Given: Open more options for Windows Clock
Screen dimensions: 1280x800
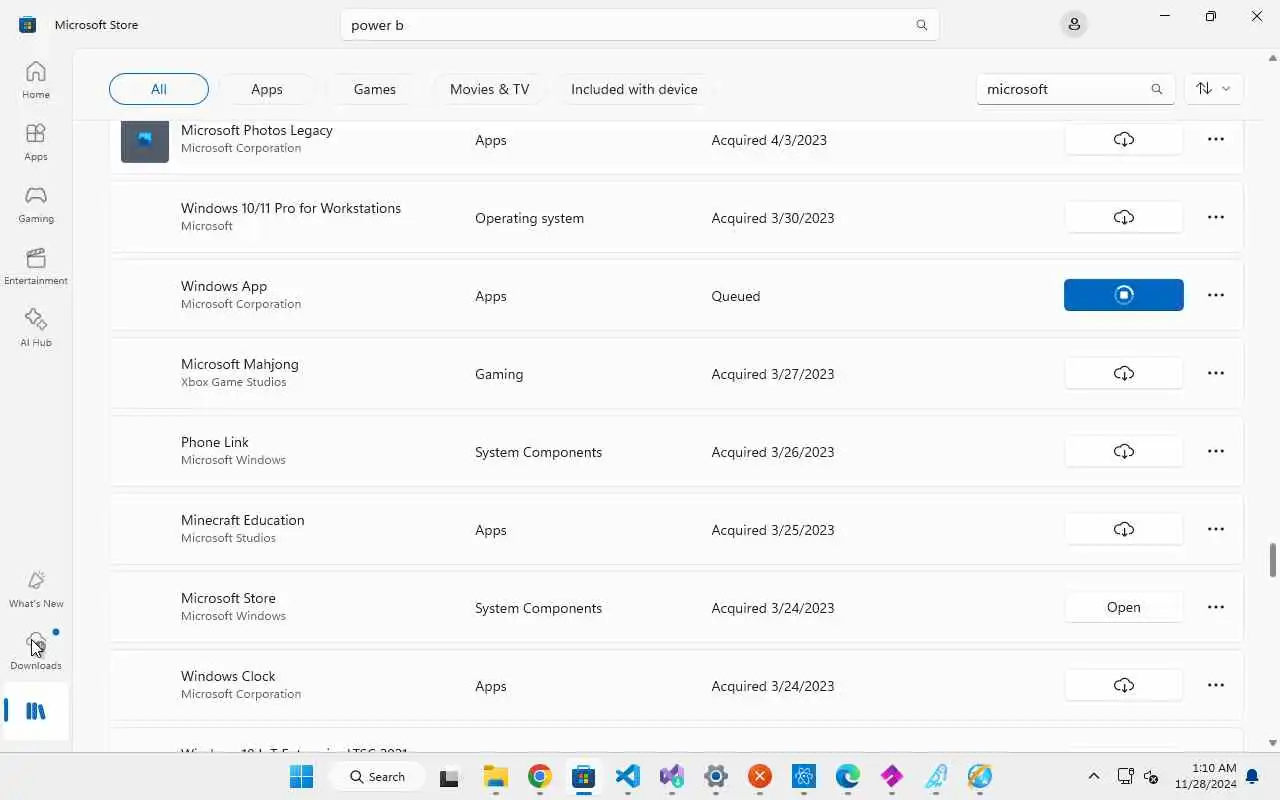Looking at the screenshot, I should pos(1216,685).
